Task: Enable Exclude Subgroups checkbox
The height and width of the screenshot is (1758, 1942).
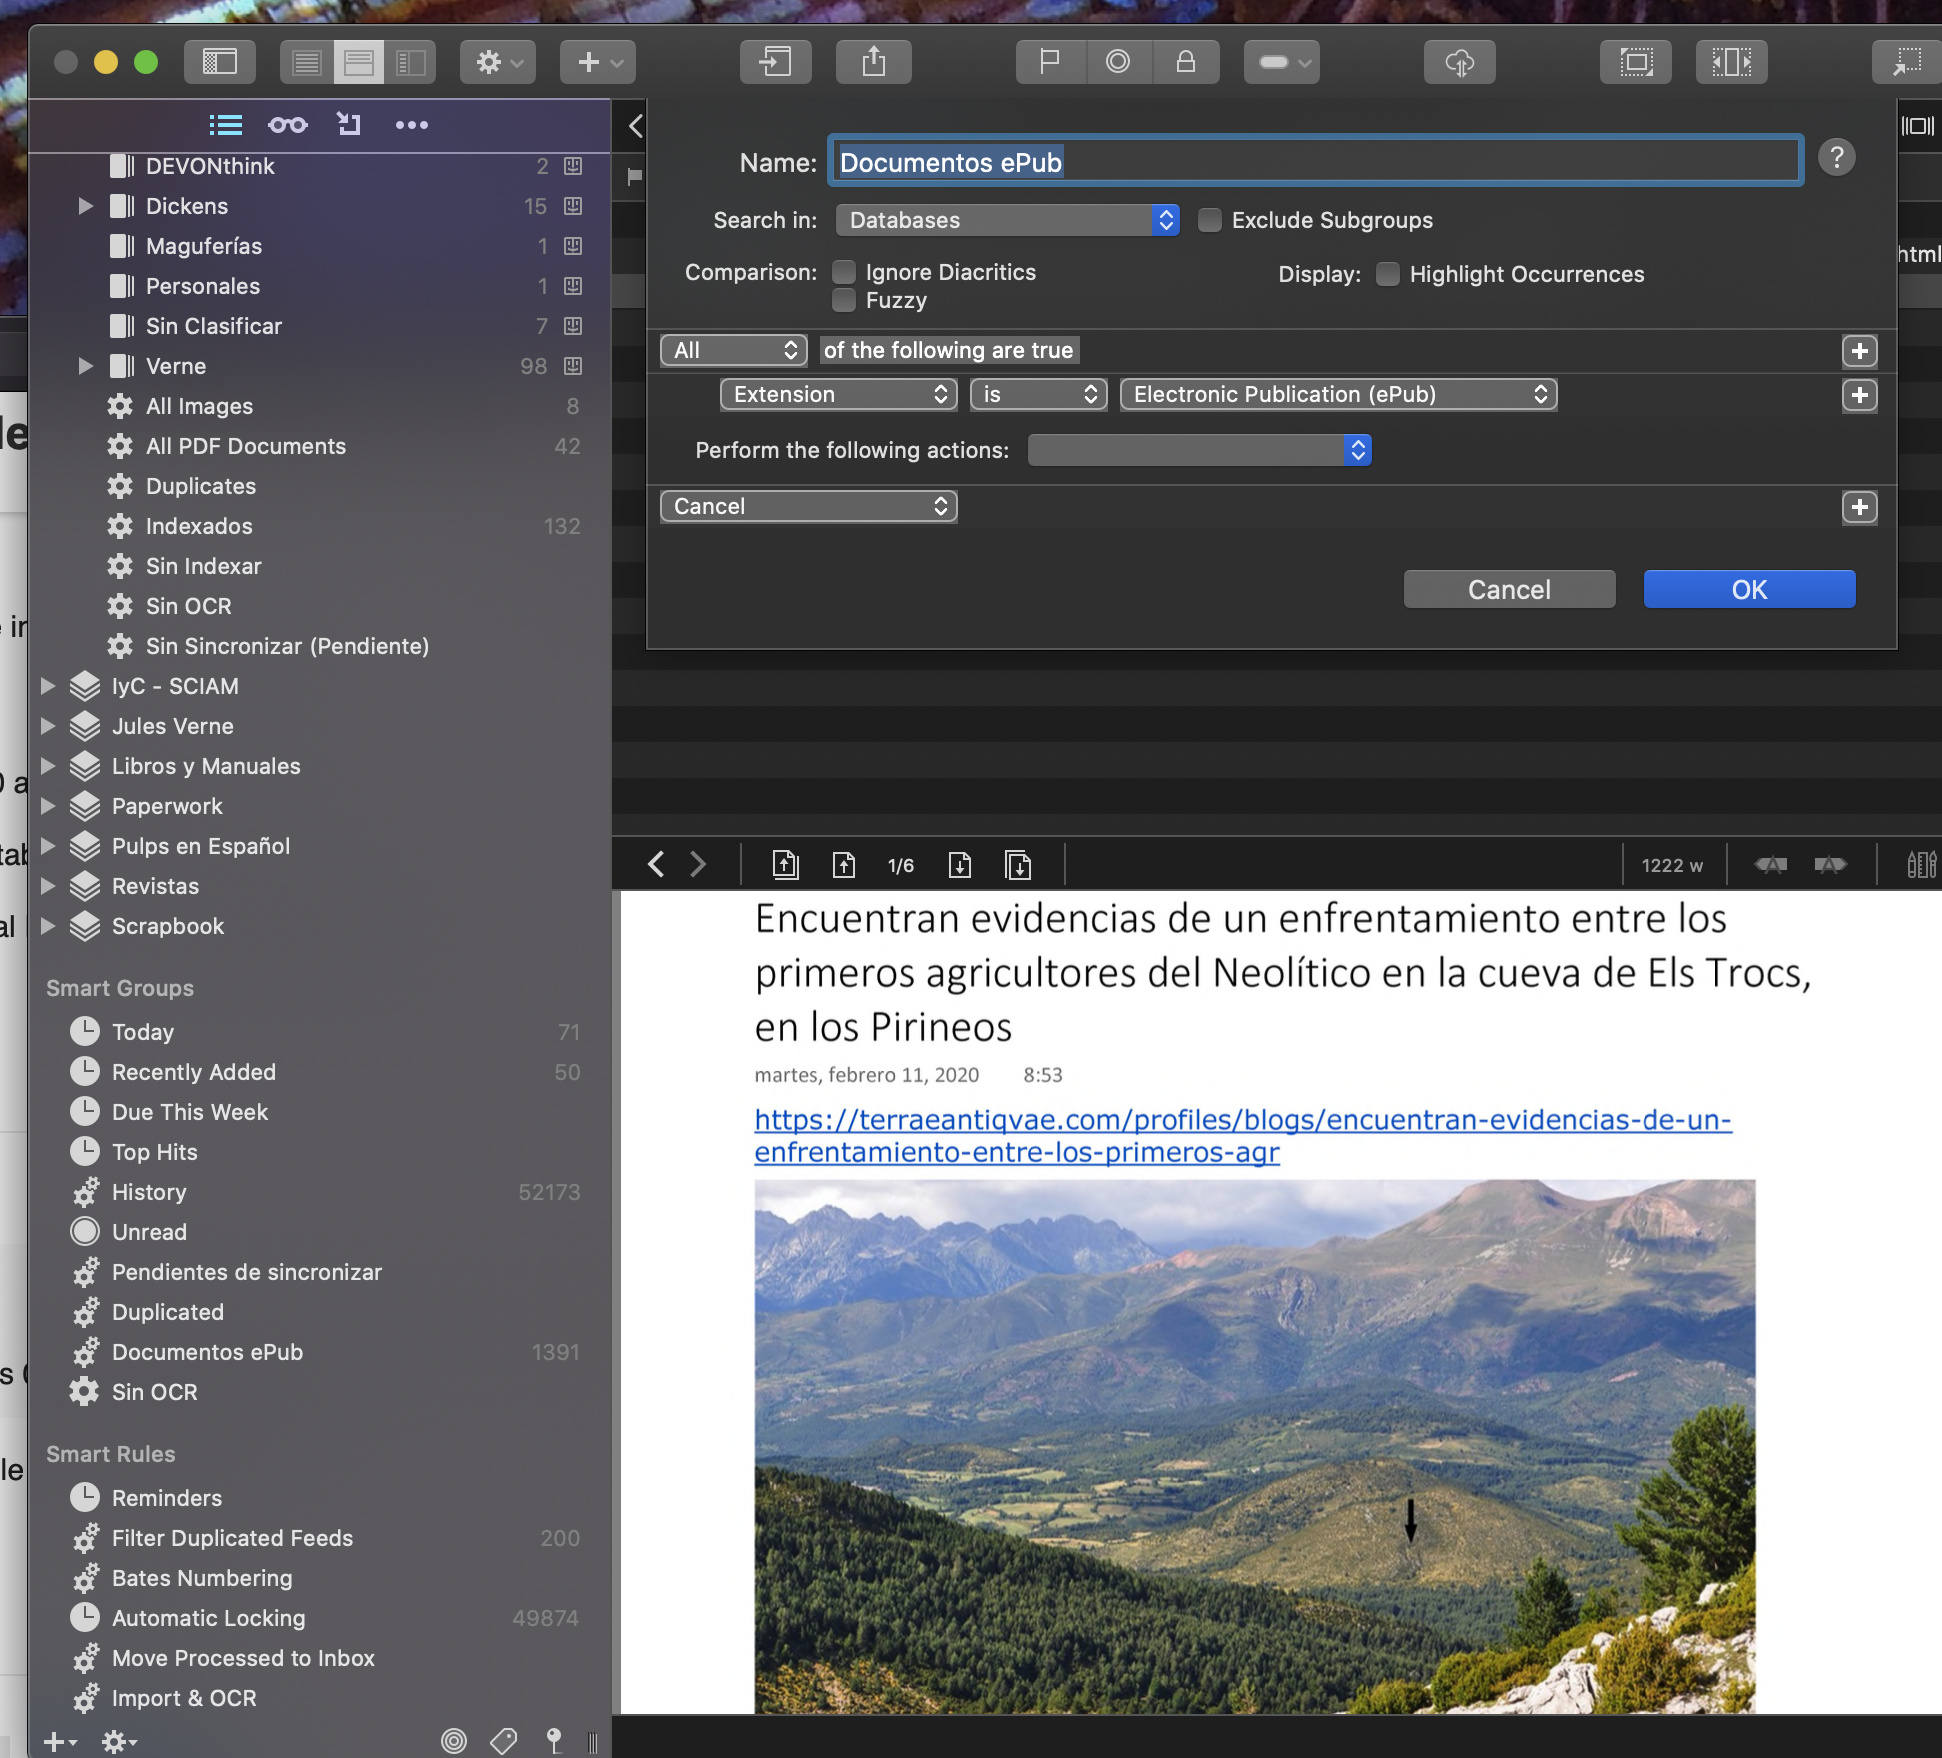Action: coord(1210,220)
